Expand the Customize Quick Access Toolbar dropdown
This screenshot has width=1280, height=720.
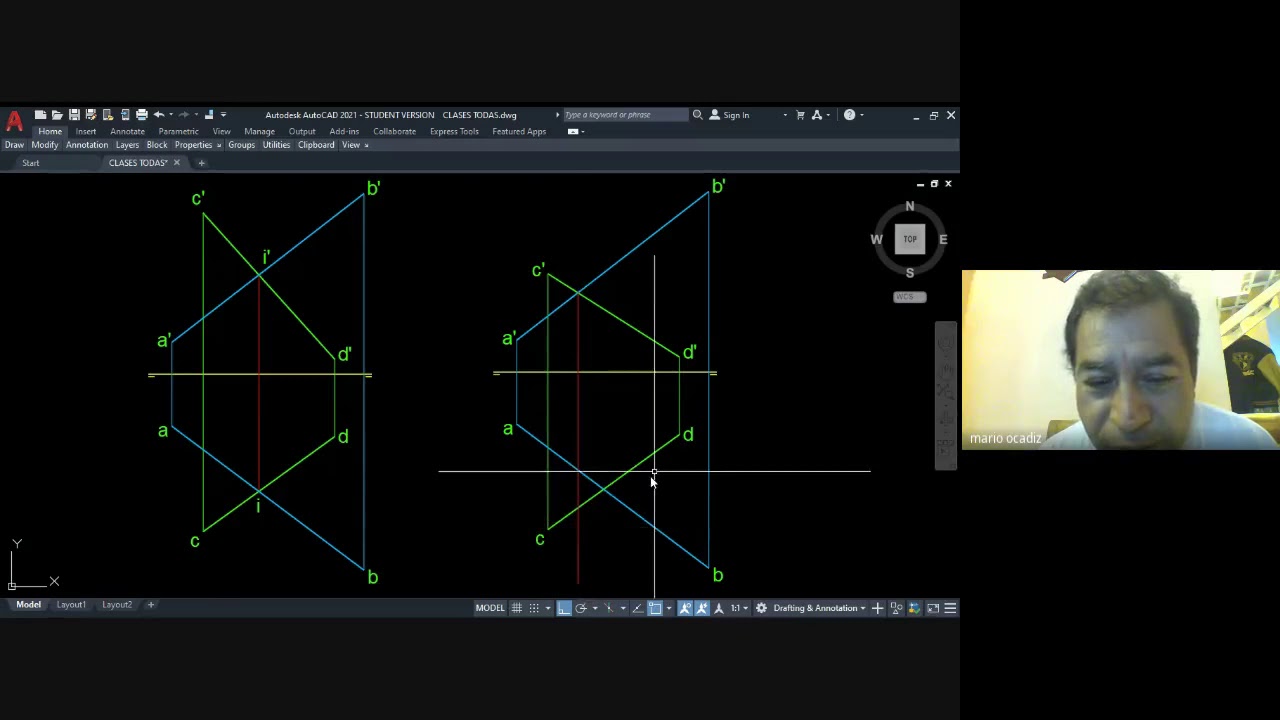pyautogui.click(x=223, y=115)
